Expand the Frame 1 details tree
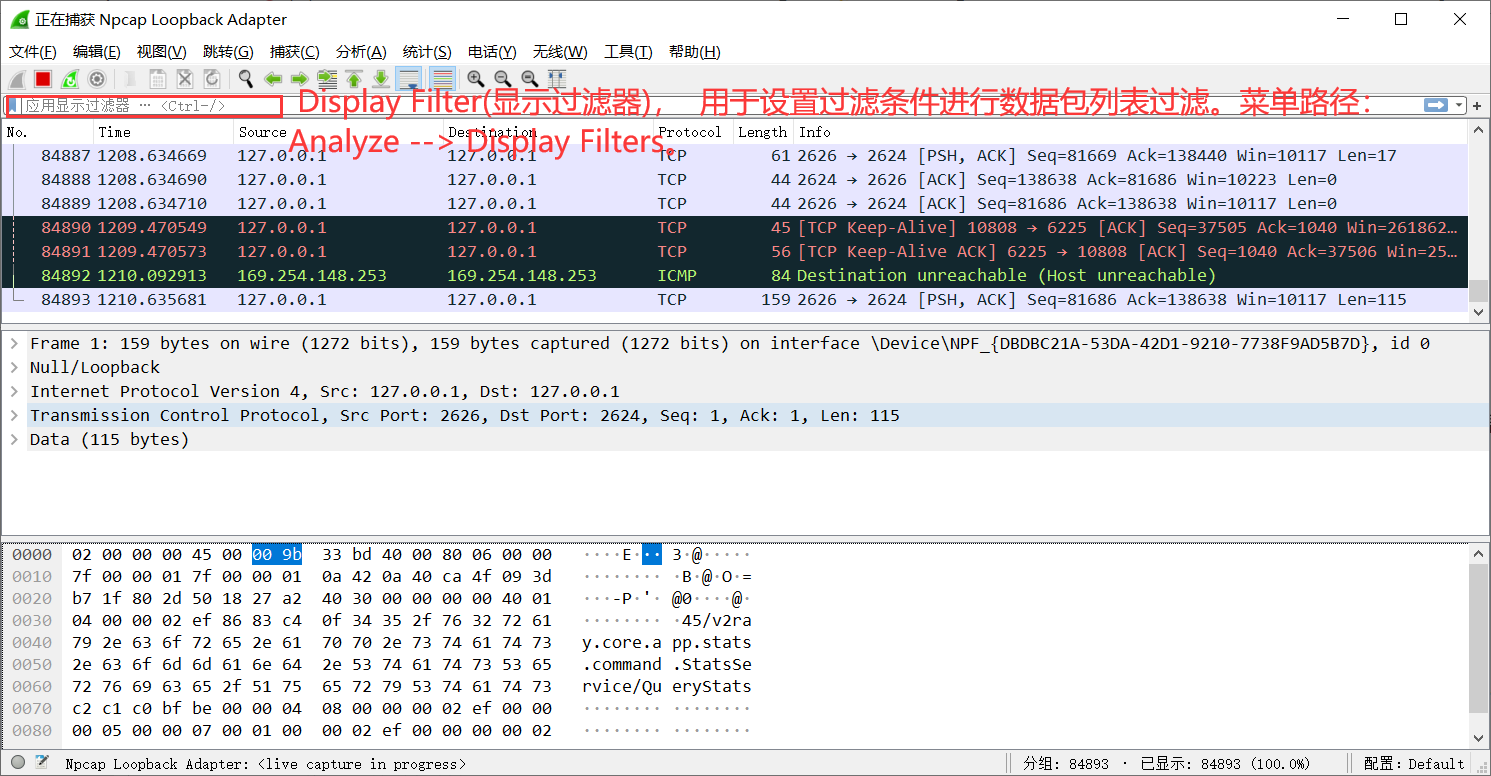The height and width of the screenshot is (776, 1491). pyautogui.click(x=14, y=343)
